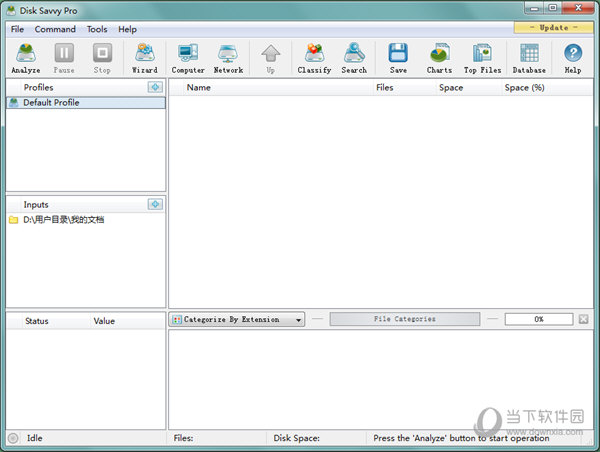This screenshot has height=452, width=600.
Task: Open the Network scan tool
Action: tap(228, 58)
